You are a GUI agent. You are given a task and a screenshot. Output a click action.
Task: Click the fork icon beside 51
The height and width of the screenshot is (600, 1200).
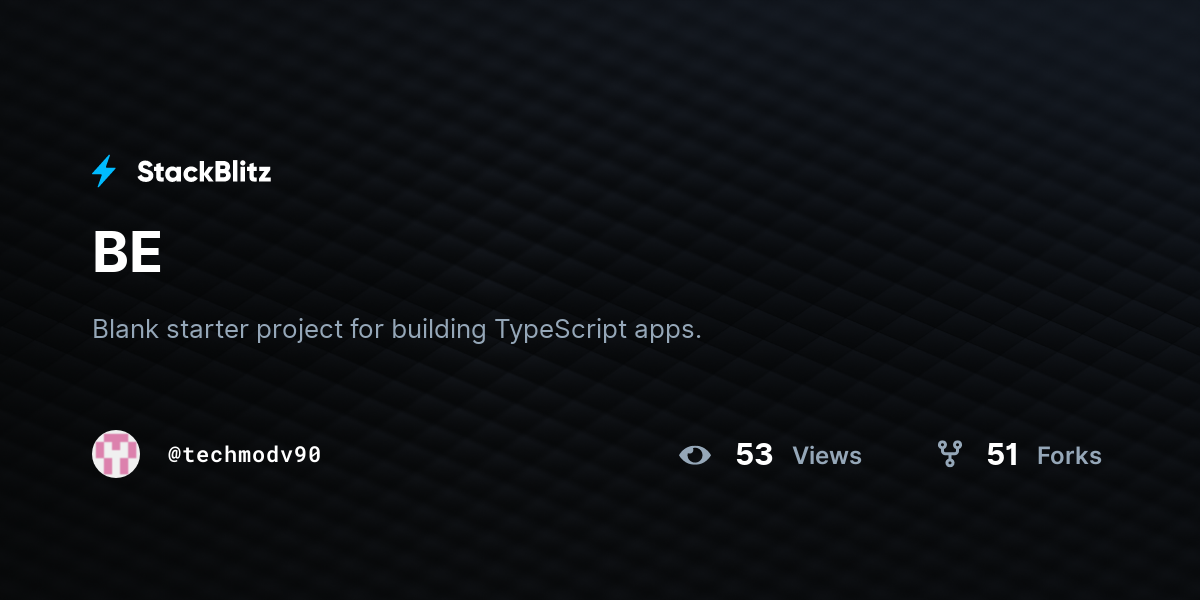coord(949,454)
